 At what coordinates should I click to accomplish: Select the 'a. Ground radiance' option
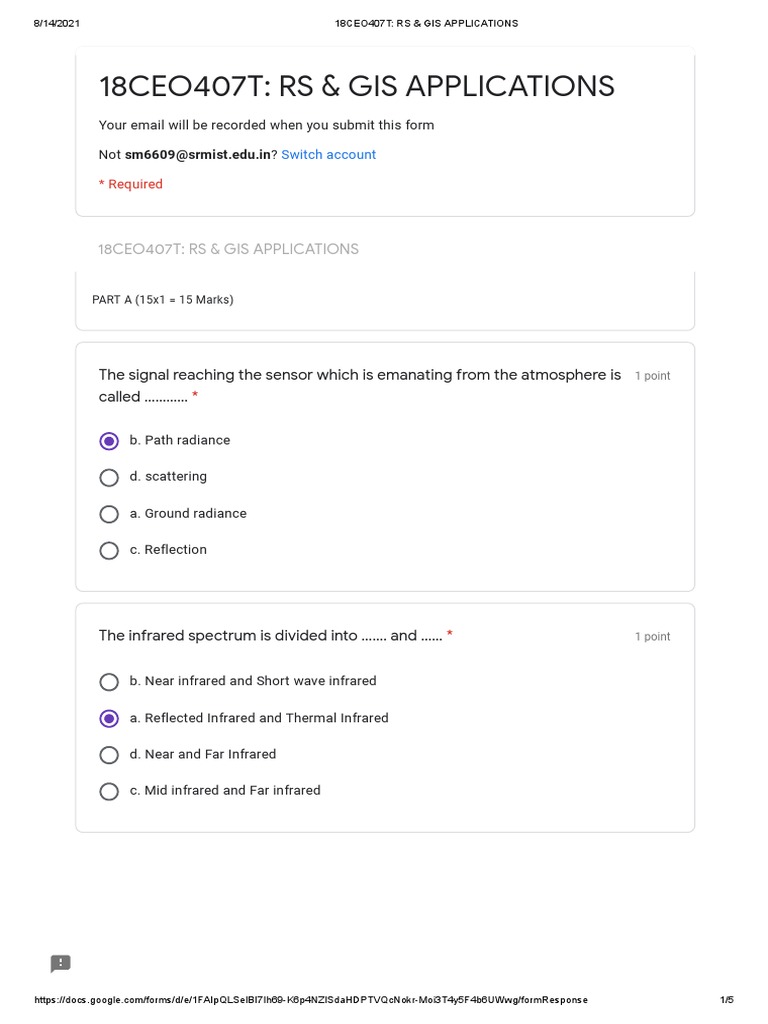pyautogui.click(x=109, y=514)
